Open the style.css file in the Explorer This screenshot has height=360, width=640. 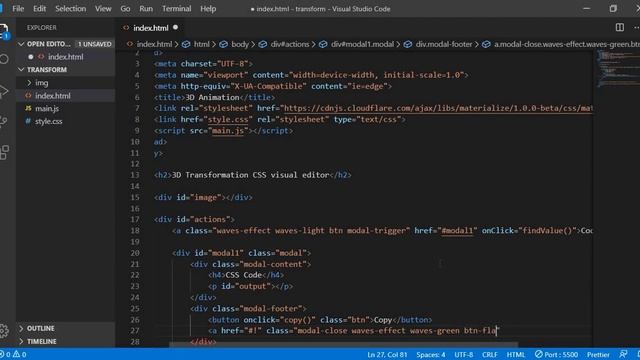tap(48, 121)
